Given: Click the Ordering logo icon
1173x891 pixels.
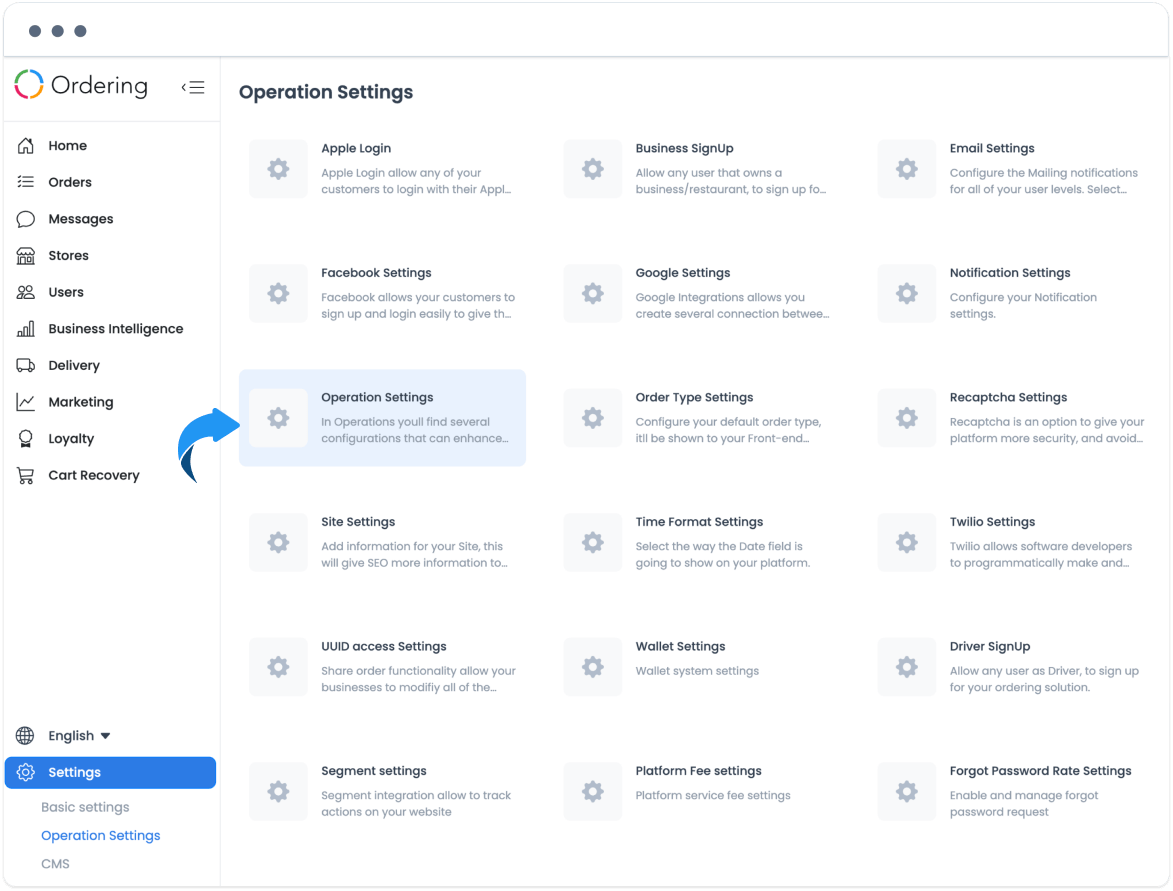Looking at the screenshot, I should tap(29, 85).
